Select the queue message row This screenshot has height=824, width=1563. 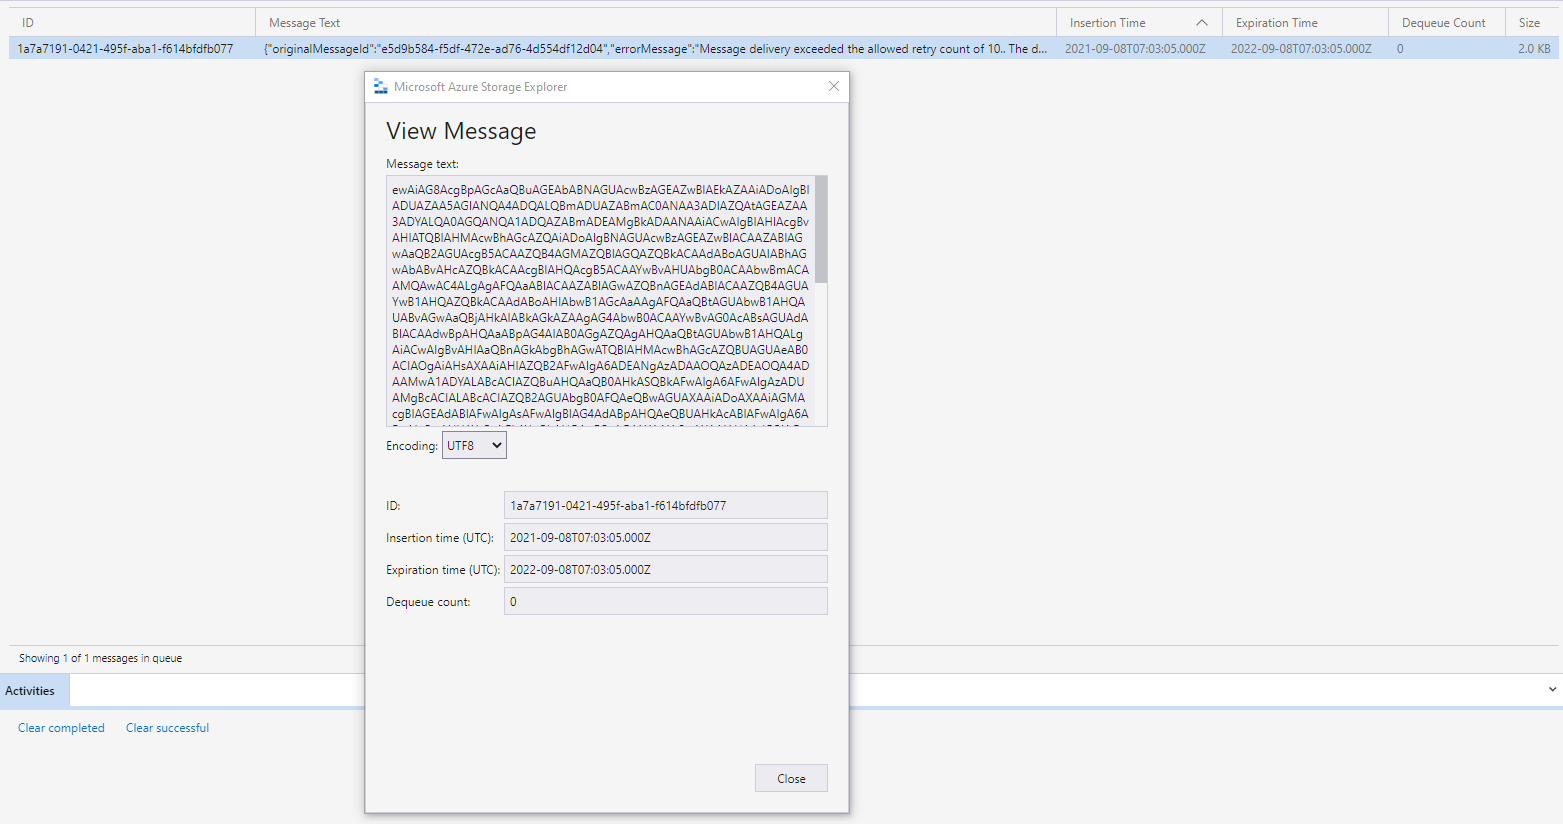[x=130, y=47]
